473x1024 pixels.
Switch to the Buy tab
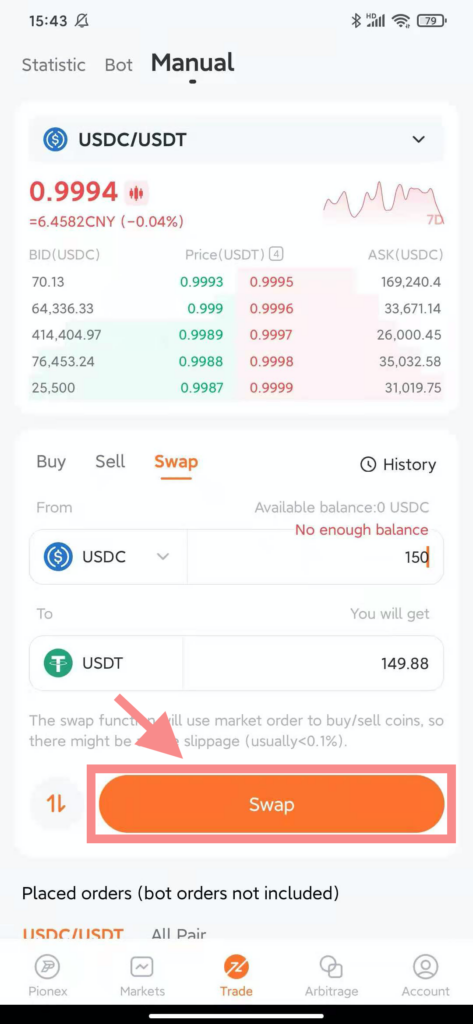pyautogui.click(x=51, y=462)
